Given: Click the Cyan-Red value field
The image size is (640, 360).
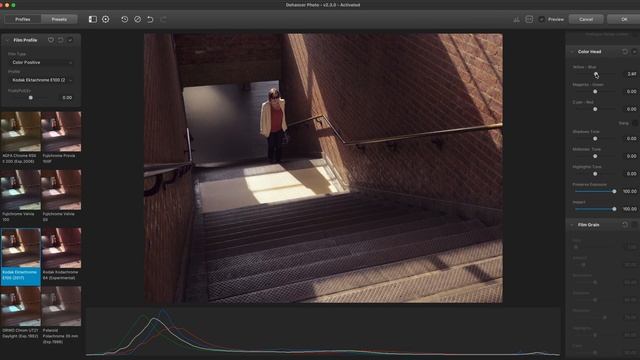Looking at the screenshot, I should pos(631,109).
